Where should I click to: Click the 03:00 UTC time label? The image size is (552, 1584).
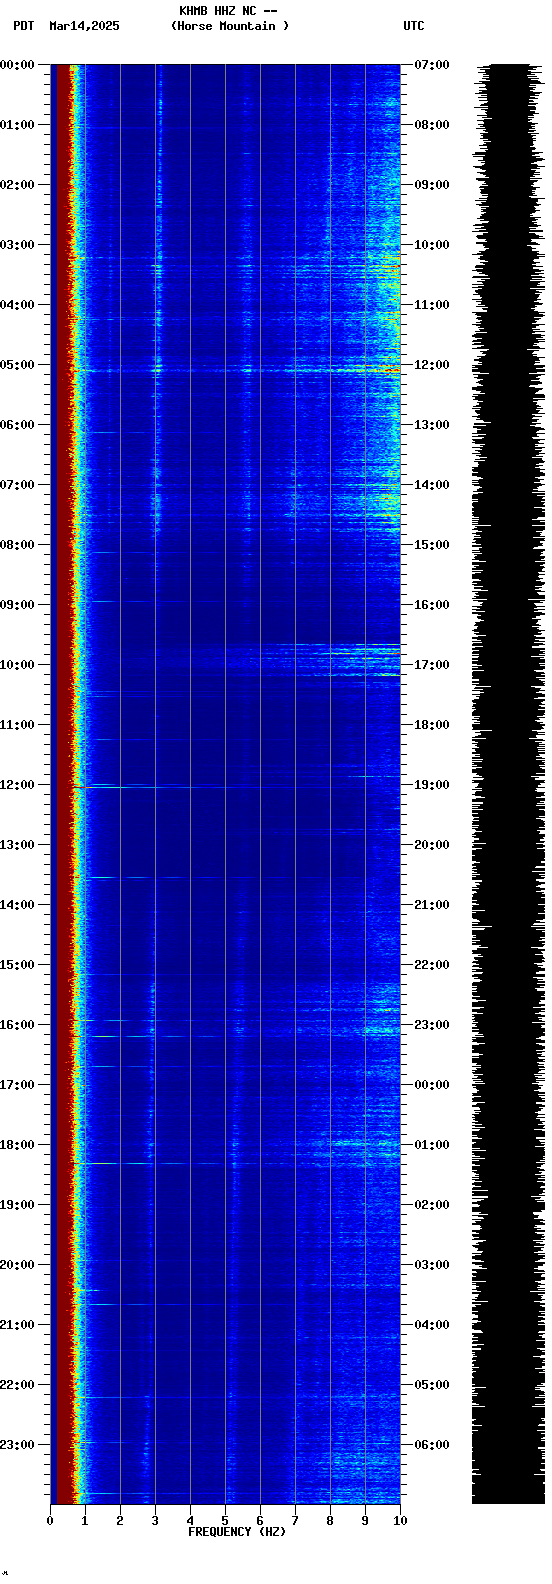pyautogui.click(x=432, y=1265)
